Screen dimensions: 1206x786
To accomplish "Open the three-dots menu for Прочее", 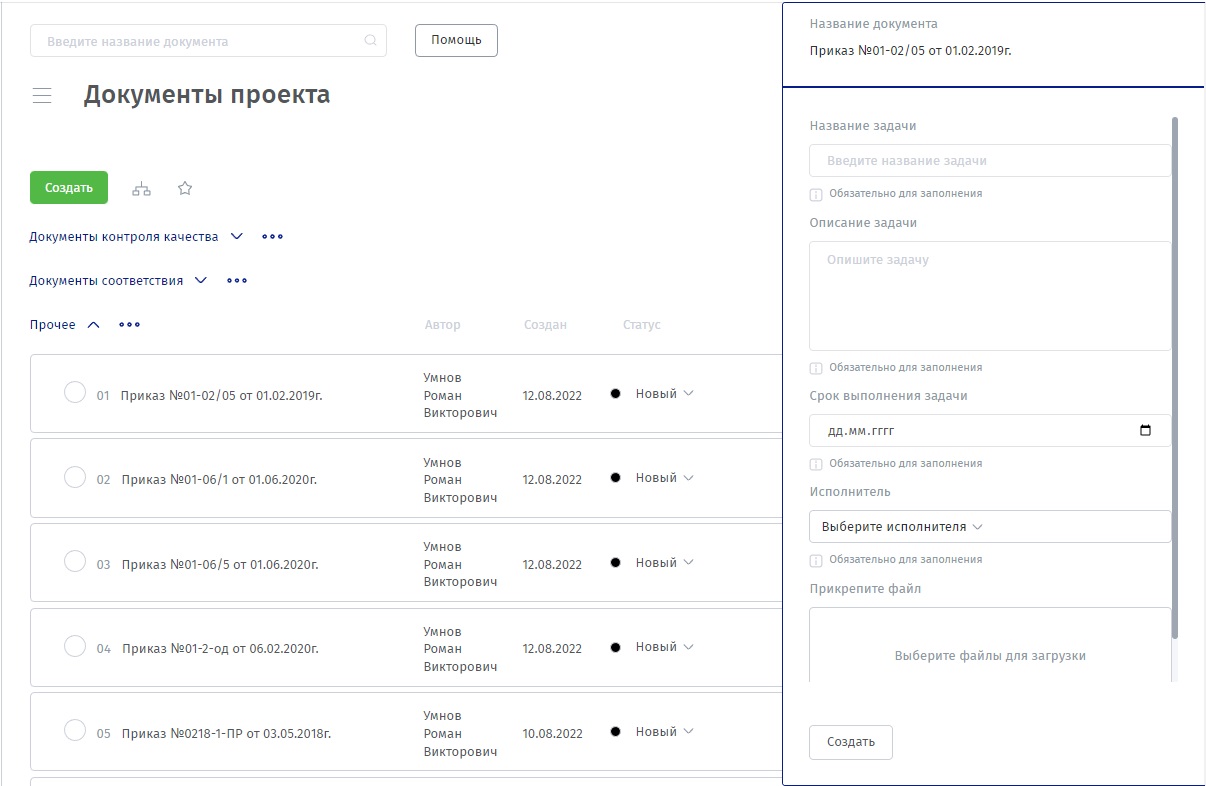I will [x=129, y=325].
